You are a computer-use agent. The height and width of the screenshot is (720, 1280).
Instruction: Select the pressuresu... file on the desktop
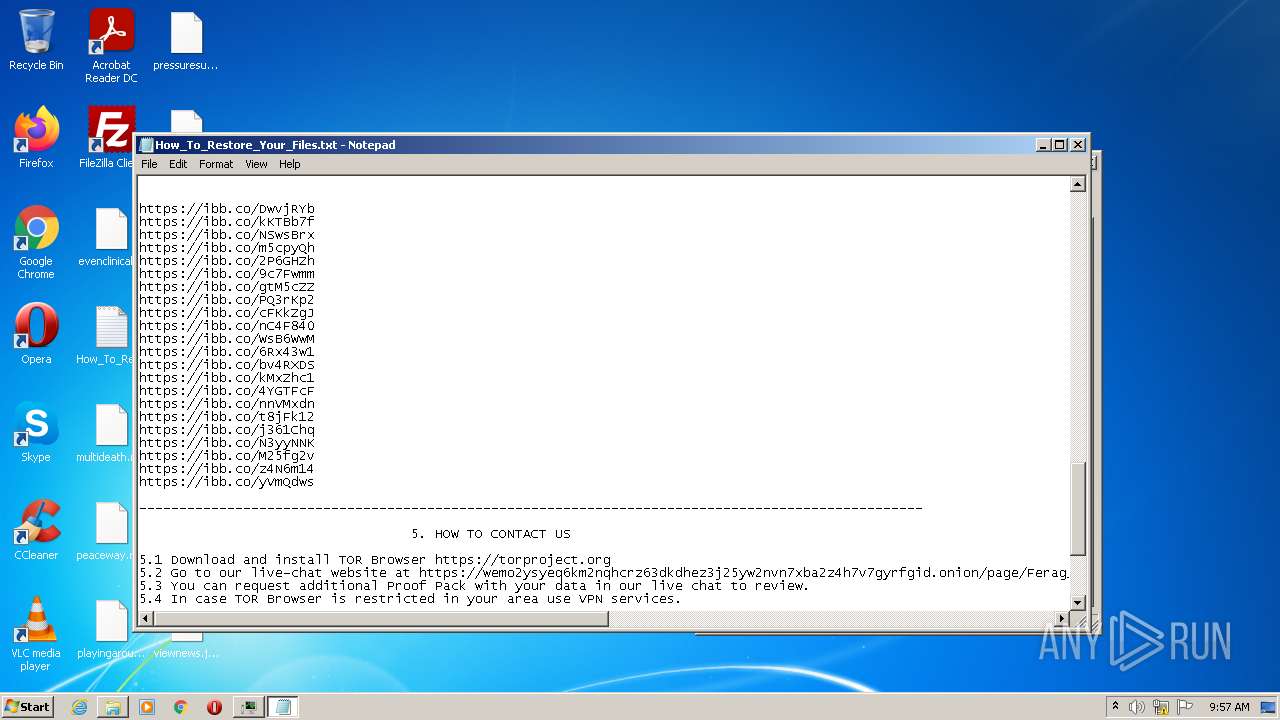point(186,41)
